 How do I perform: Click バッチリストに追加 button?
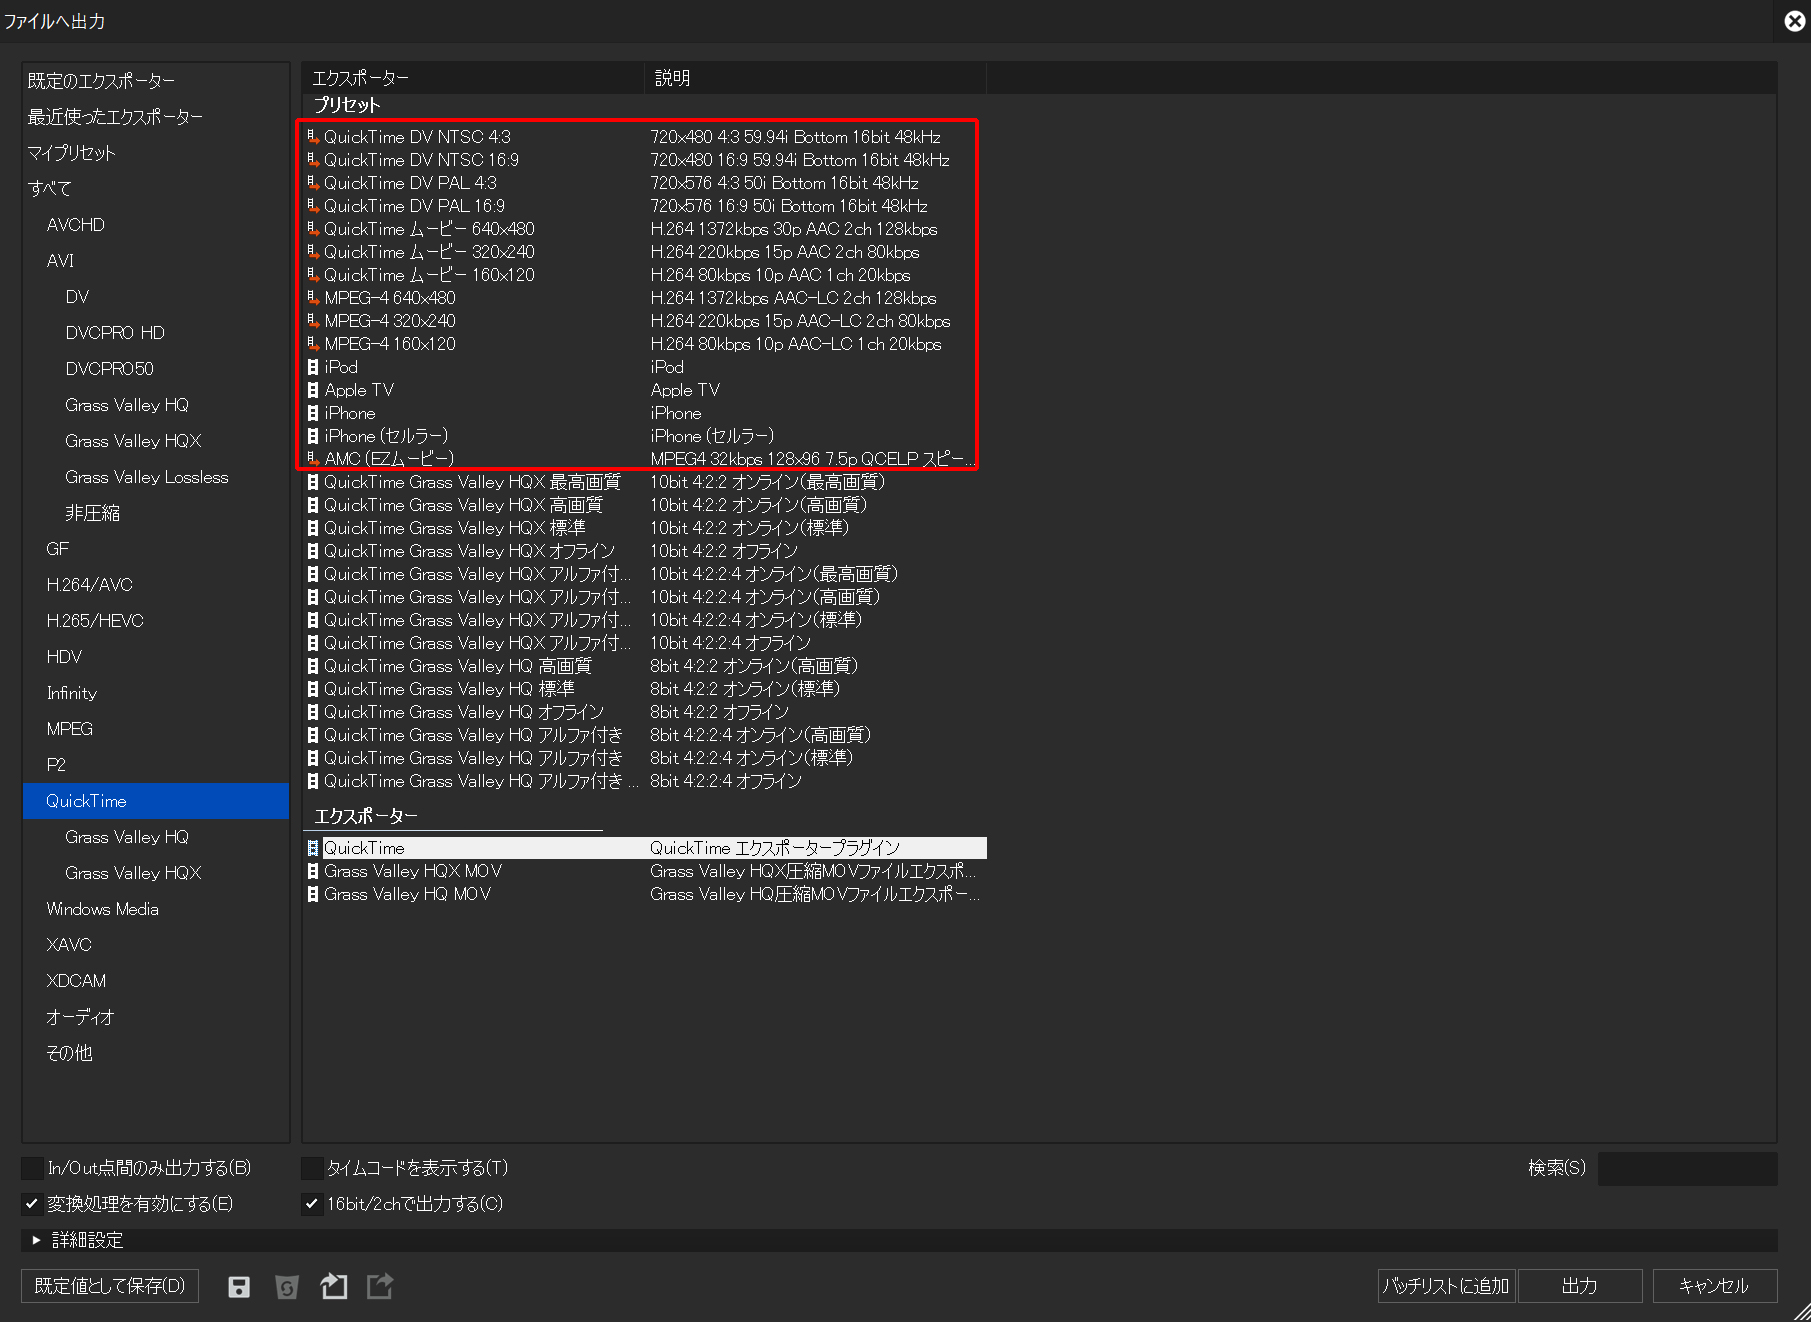pos(1446,1286)
